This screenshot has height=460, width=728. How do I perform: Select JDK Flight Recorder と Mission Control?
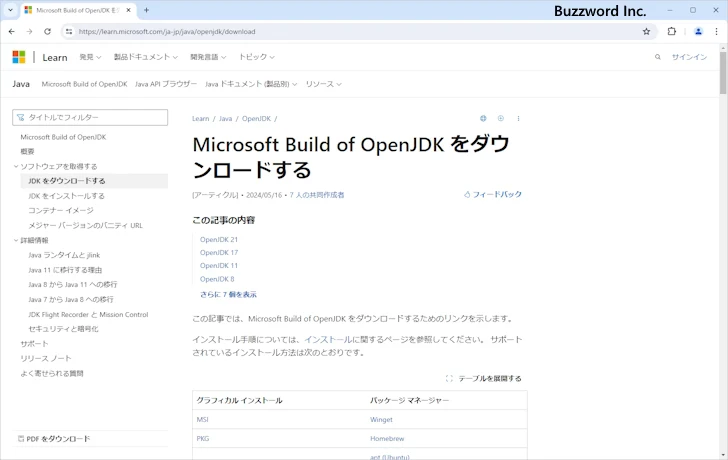pos(88,314)
